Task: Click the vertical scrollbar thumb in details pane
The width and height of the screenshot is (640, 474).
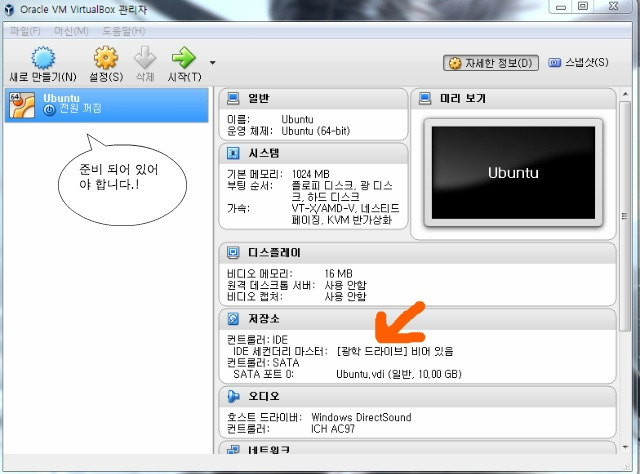Action: pyautogui.click(x=625, y=216)
